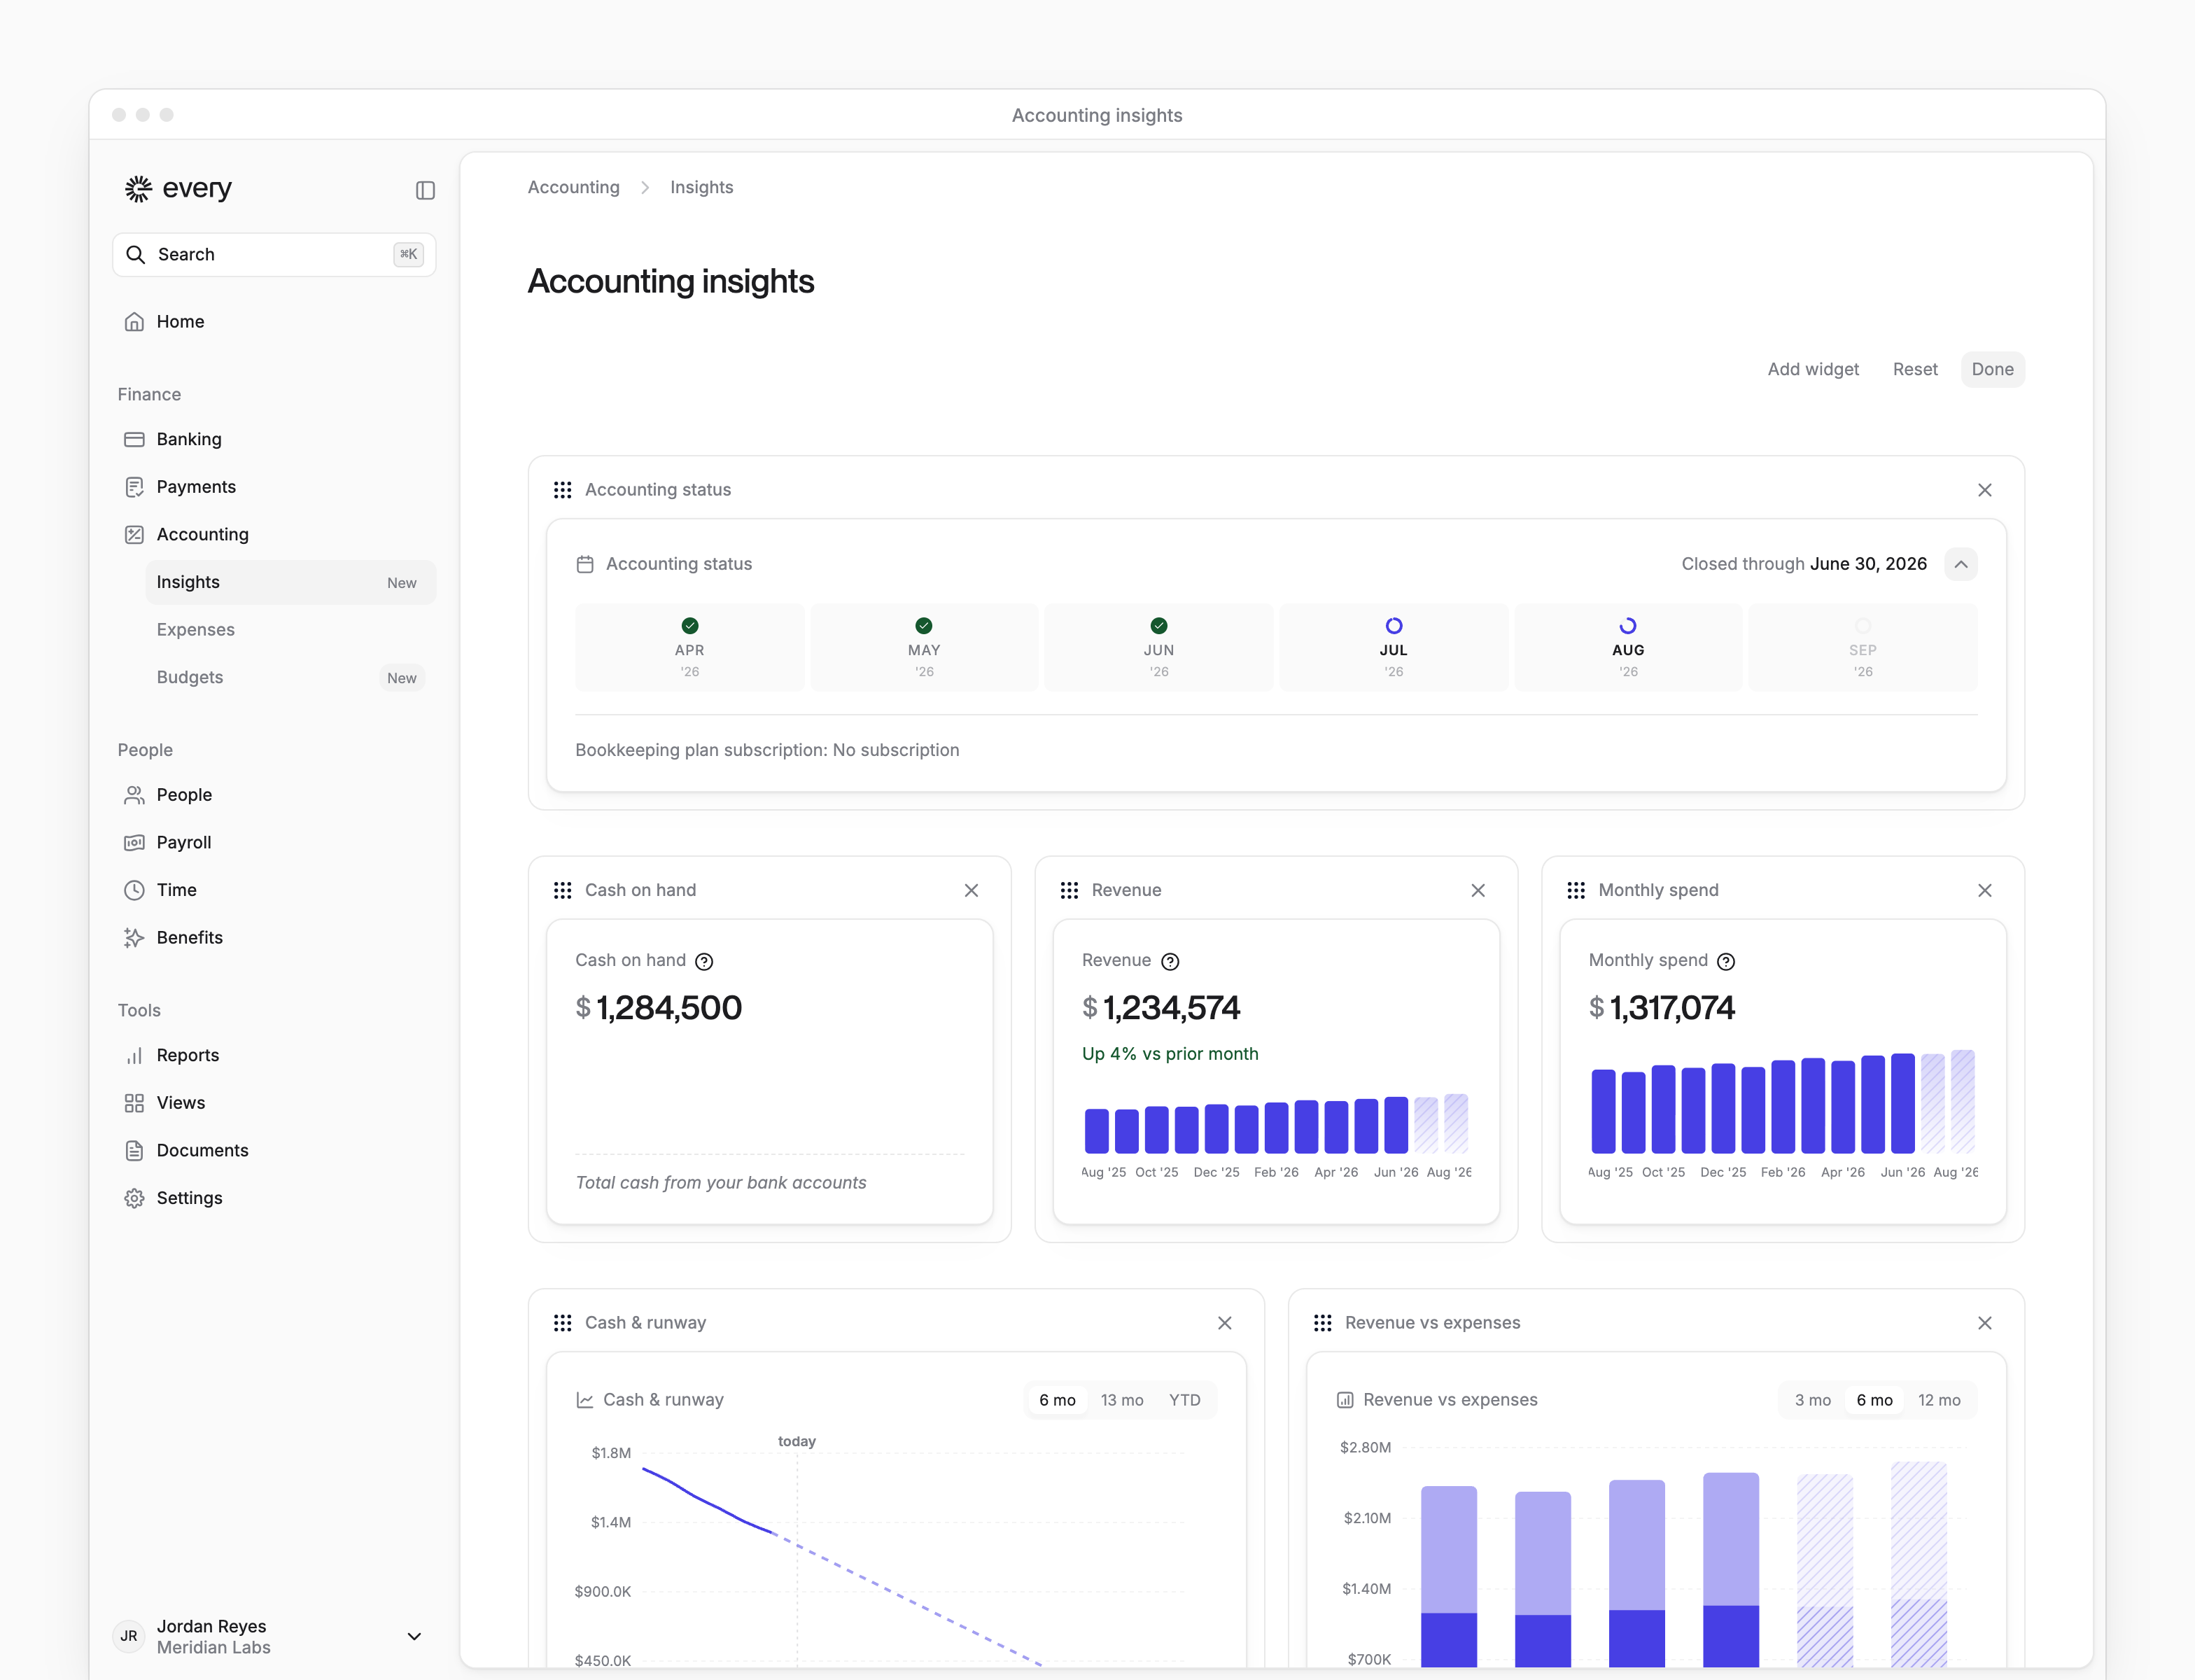Open help icon next to Cash on hand
The height and width of the screenshot is (1680, 2195).
point(704,962)
